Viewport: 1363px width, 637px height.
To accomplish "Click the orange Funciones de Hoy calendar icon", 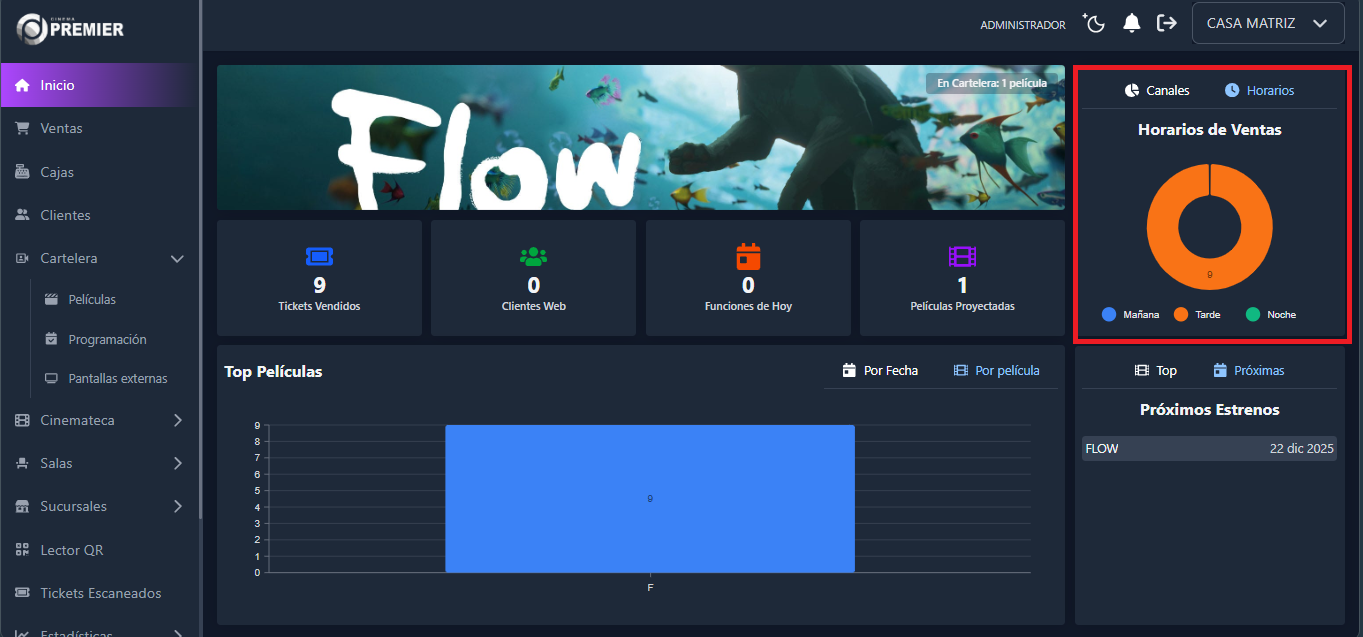I will (x=748, y=257).
